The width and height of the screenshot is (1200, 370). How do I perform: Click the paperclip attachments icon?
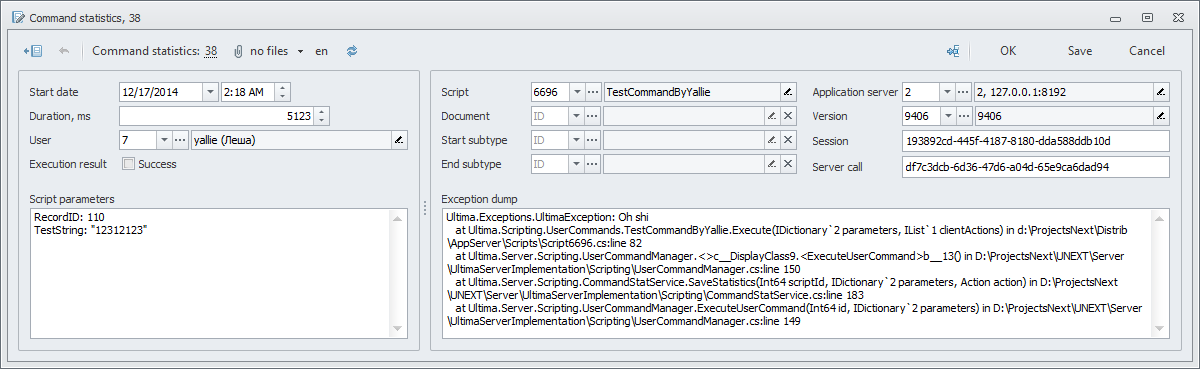(x=238, y=50)
